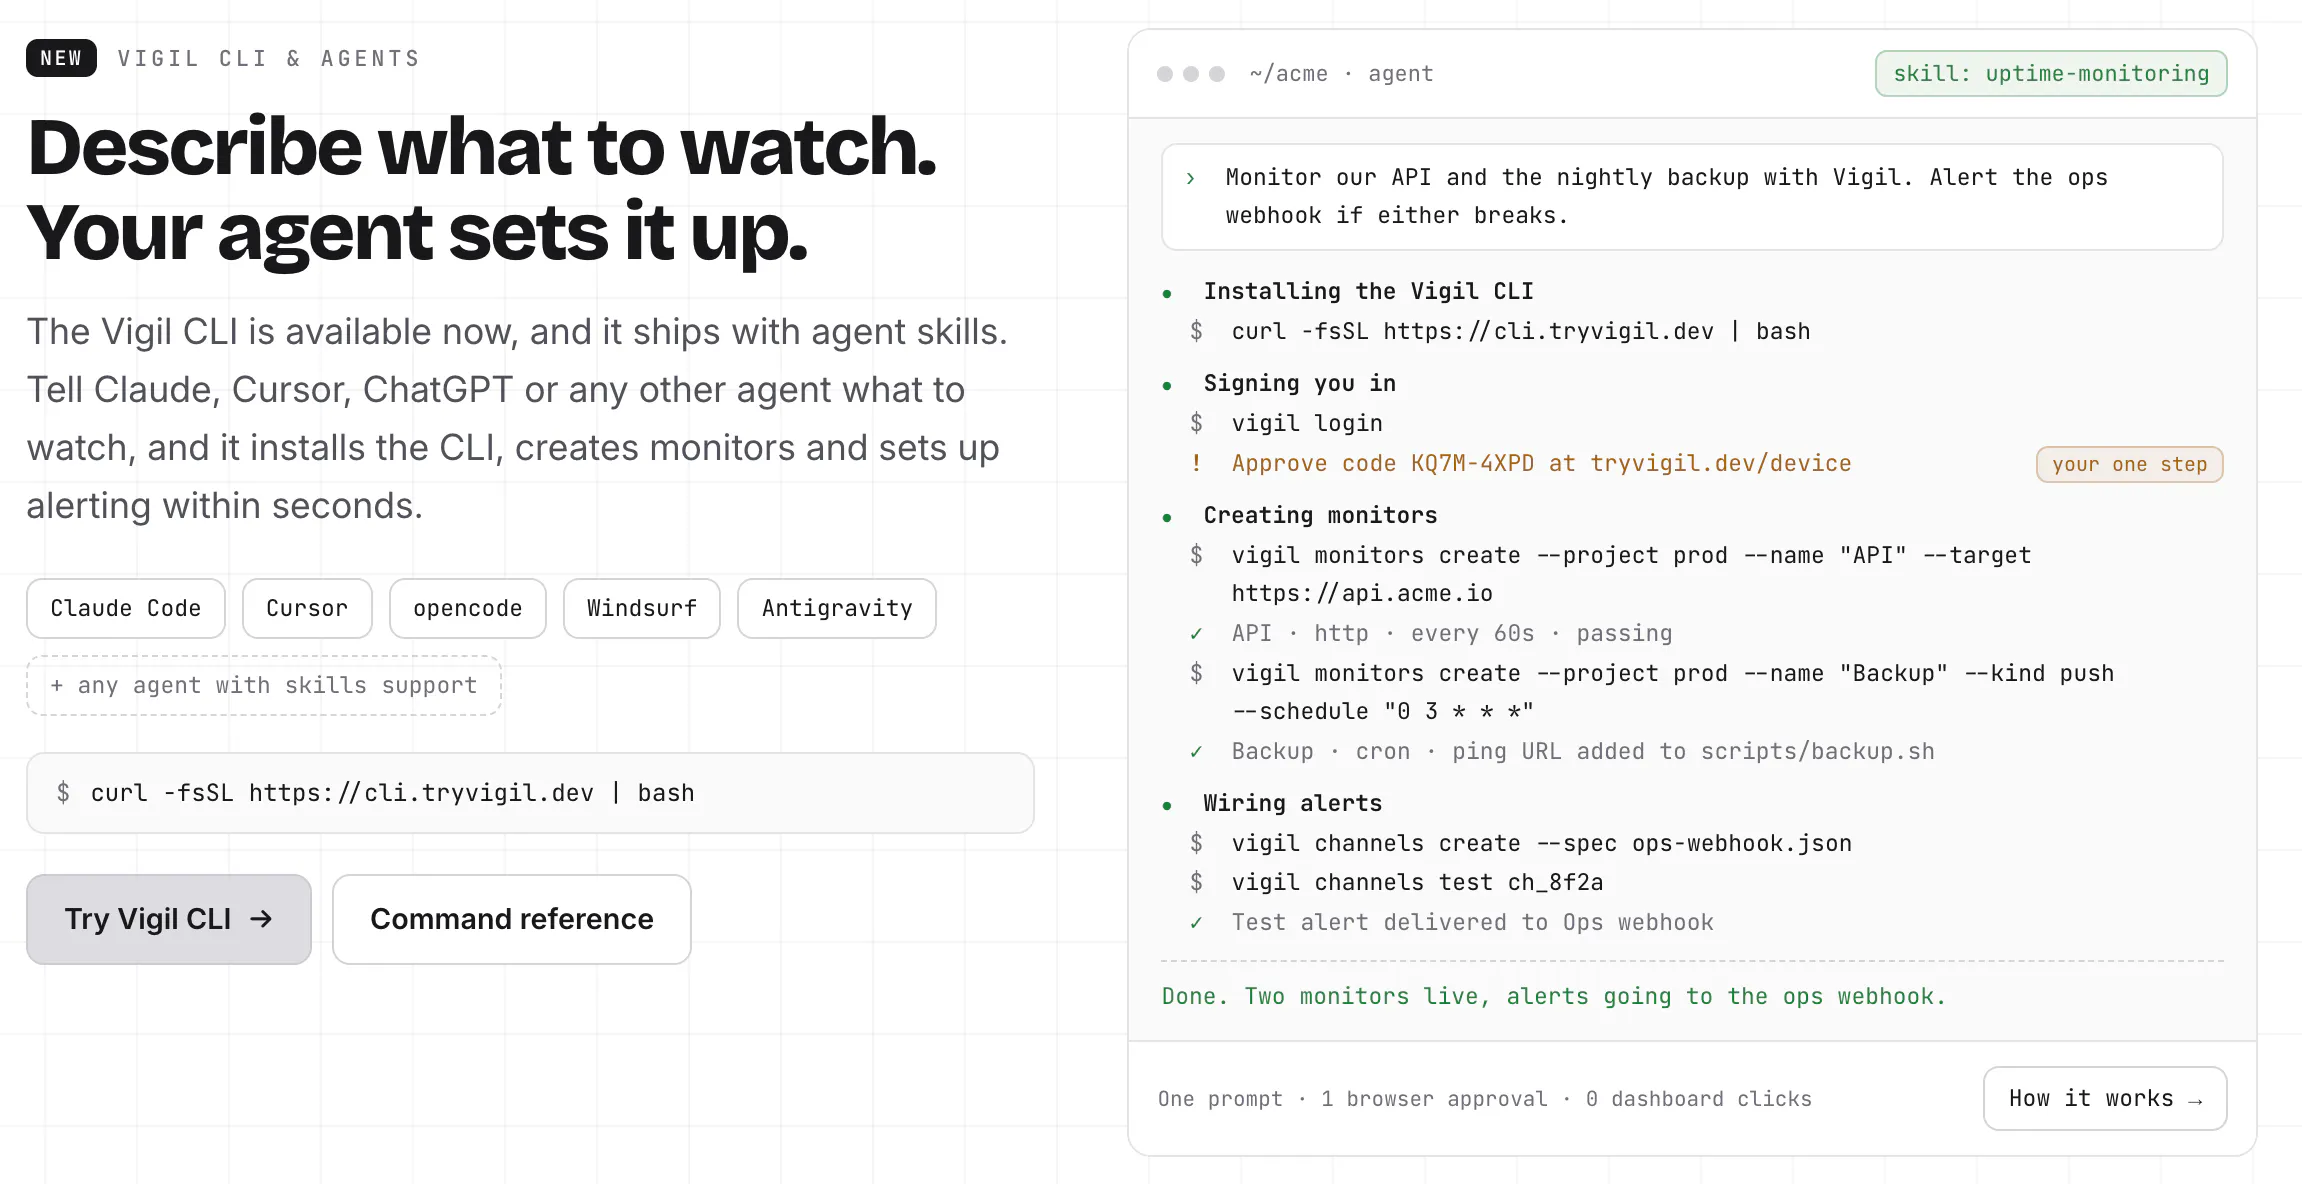Click the Try Vigil CLI button
The height and width of the screenshot is (1184, 2302).
pyautogui.click(x=169, y=919)
